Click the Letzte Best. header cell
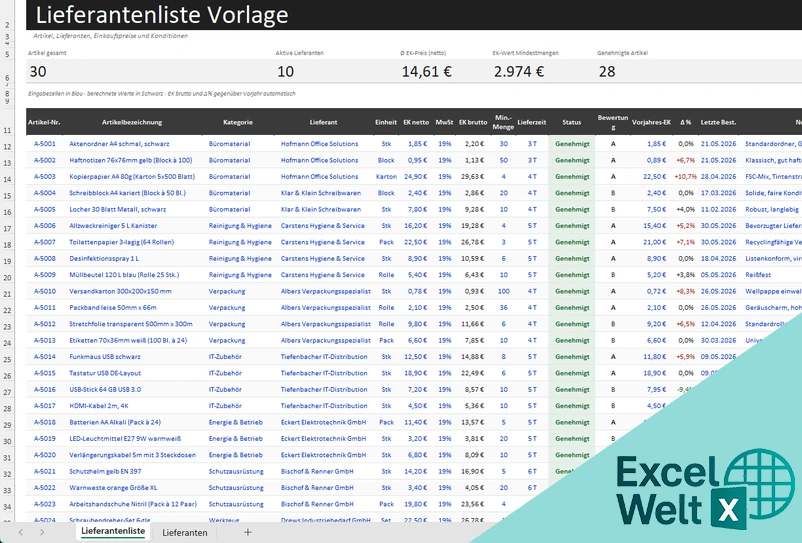802x543 pixels. pos(718,122)
